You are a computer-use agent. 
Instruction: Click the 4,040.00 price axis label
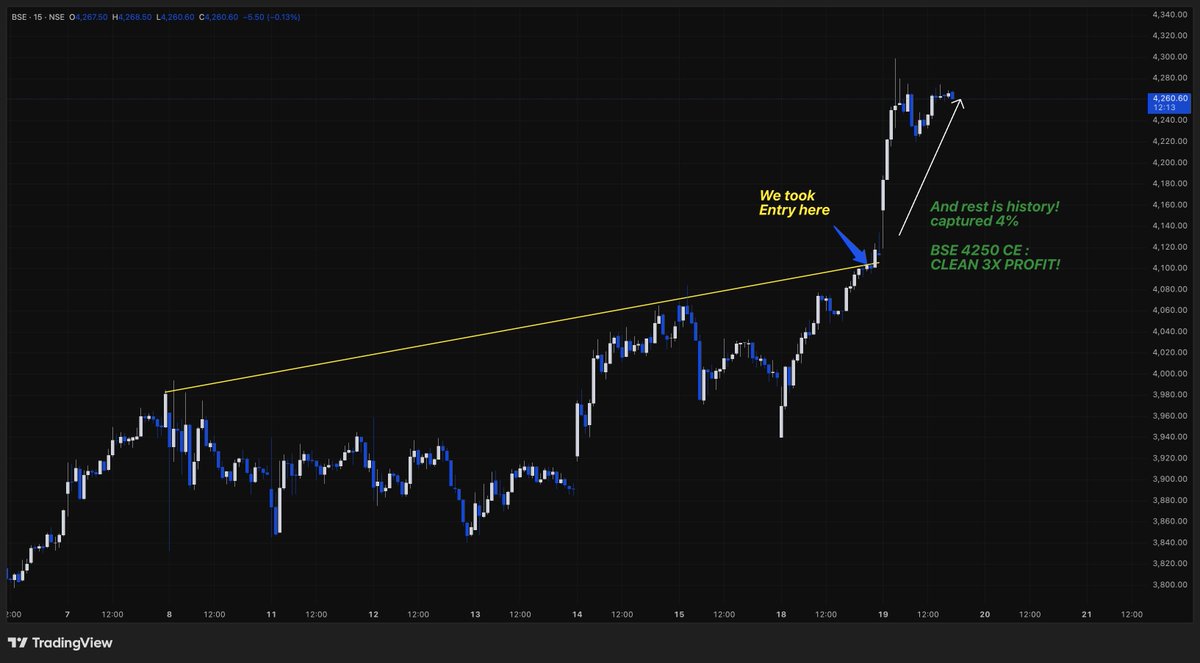[x=1168, y=331]
